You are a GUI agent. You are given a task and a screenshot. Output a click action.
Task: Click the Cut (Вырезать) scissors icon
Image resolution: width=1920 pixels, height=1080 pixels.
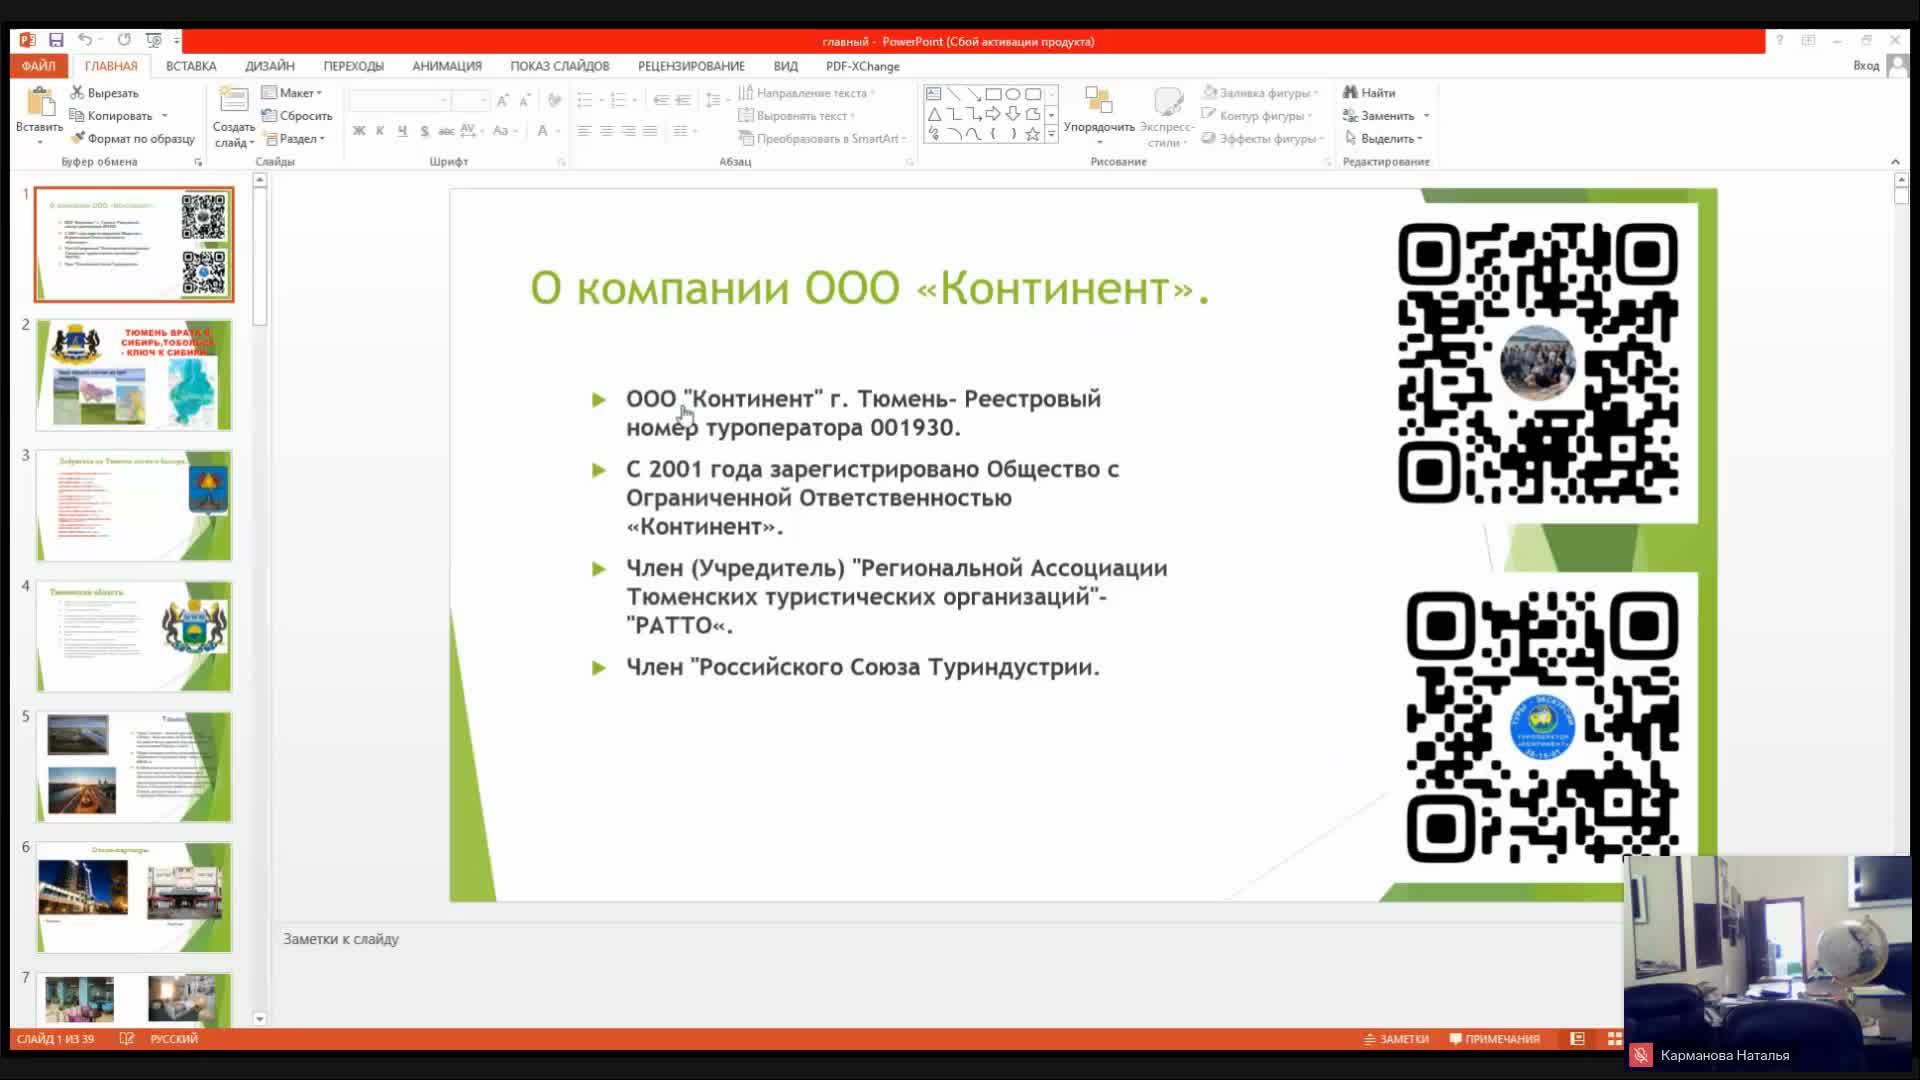pyautogui.click(x=77, y=92)
